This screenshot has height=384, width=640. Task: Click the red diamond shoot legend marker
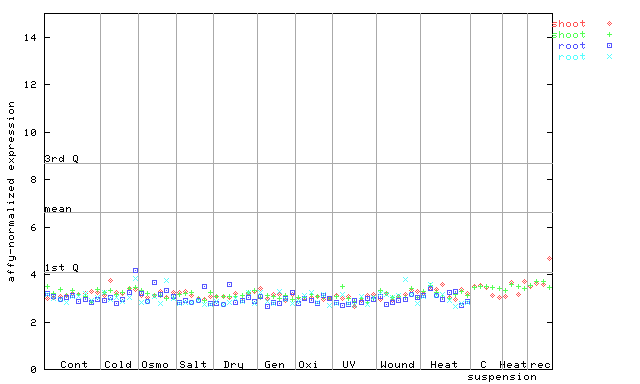[609, 24]
